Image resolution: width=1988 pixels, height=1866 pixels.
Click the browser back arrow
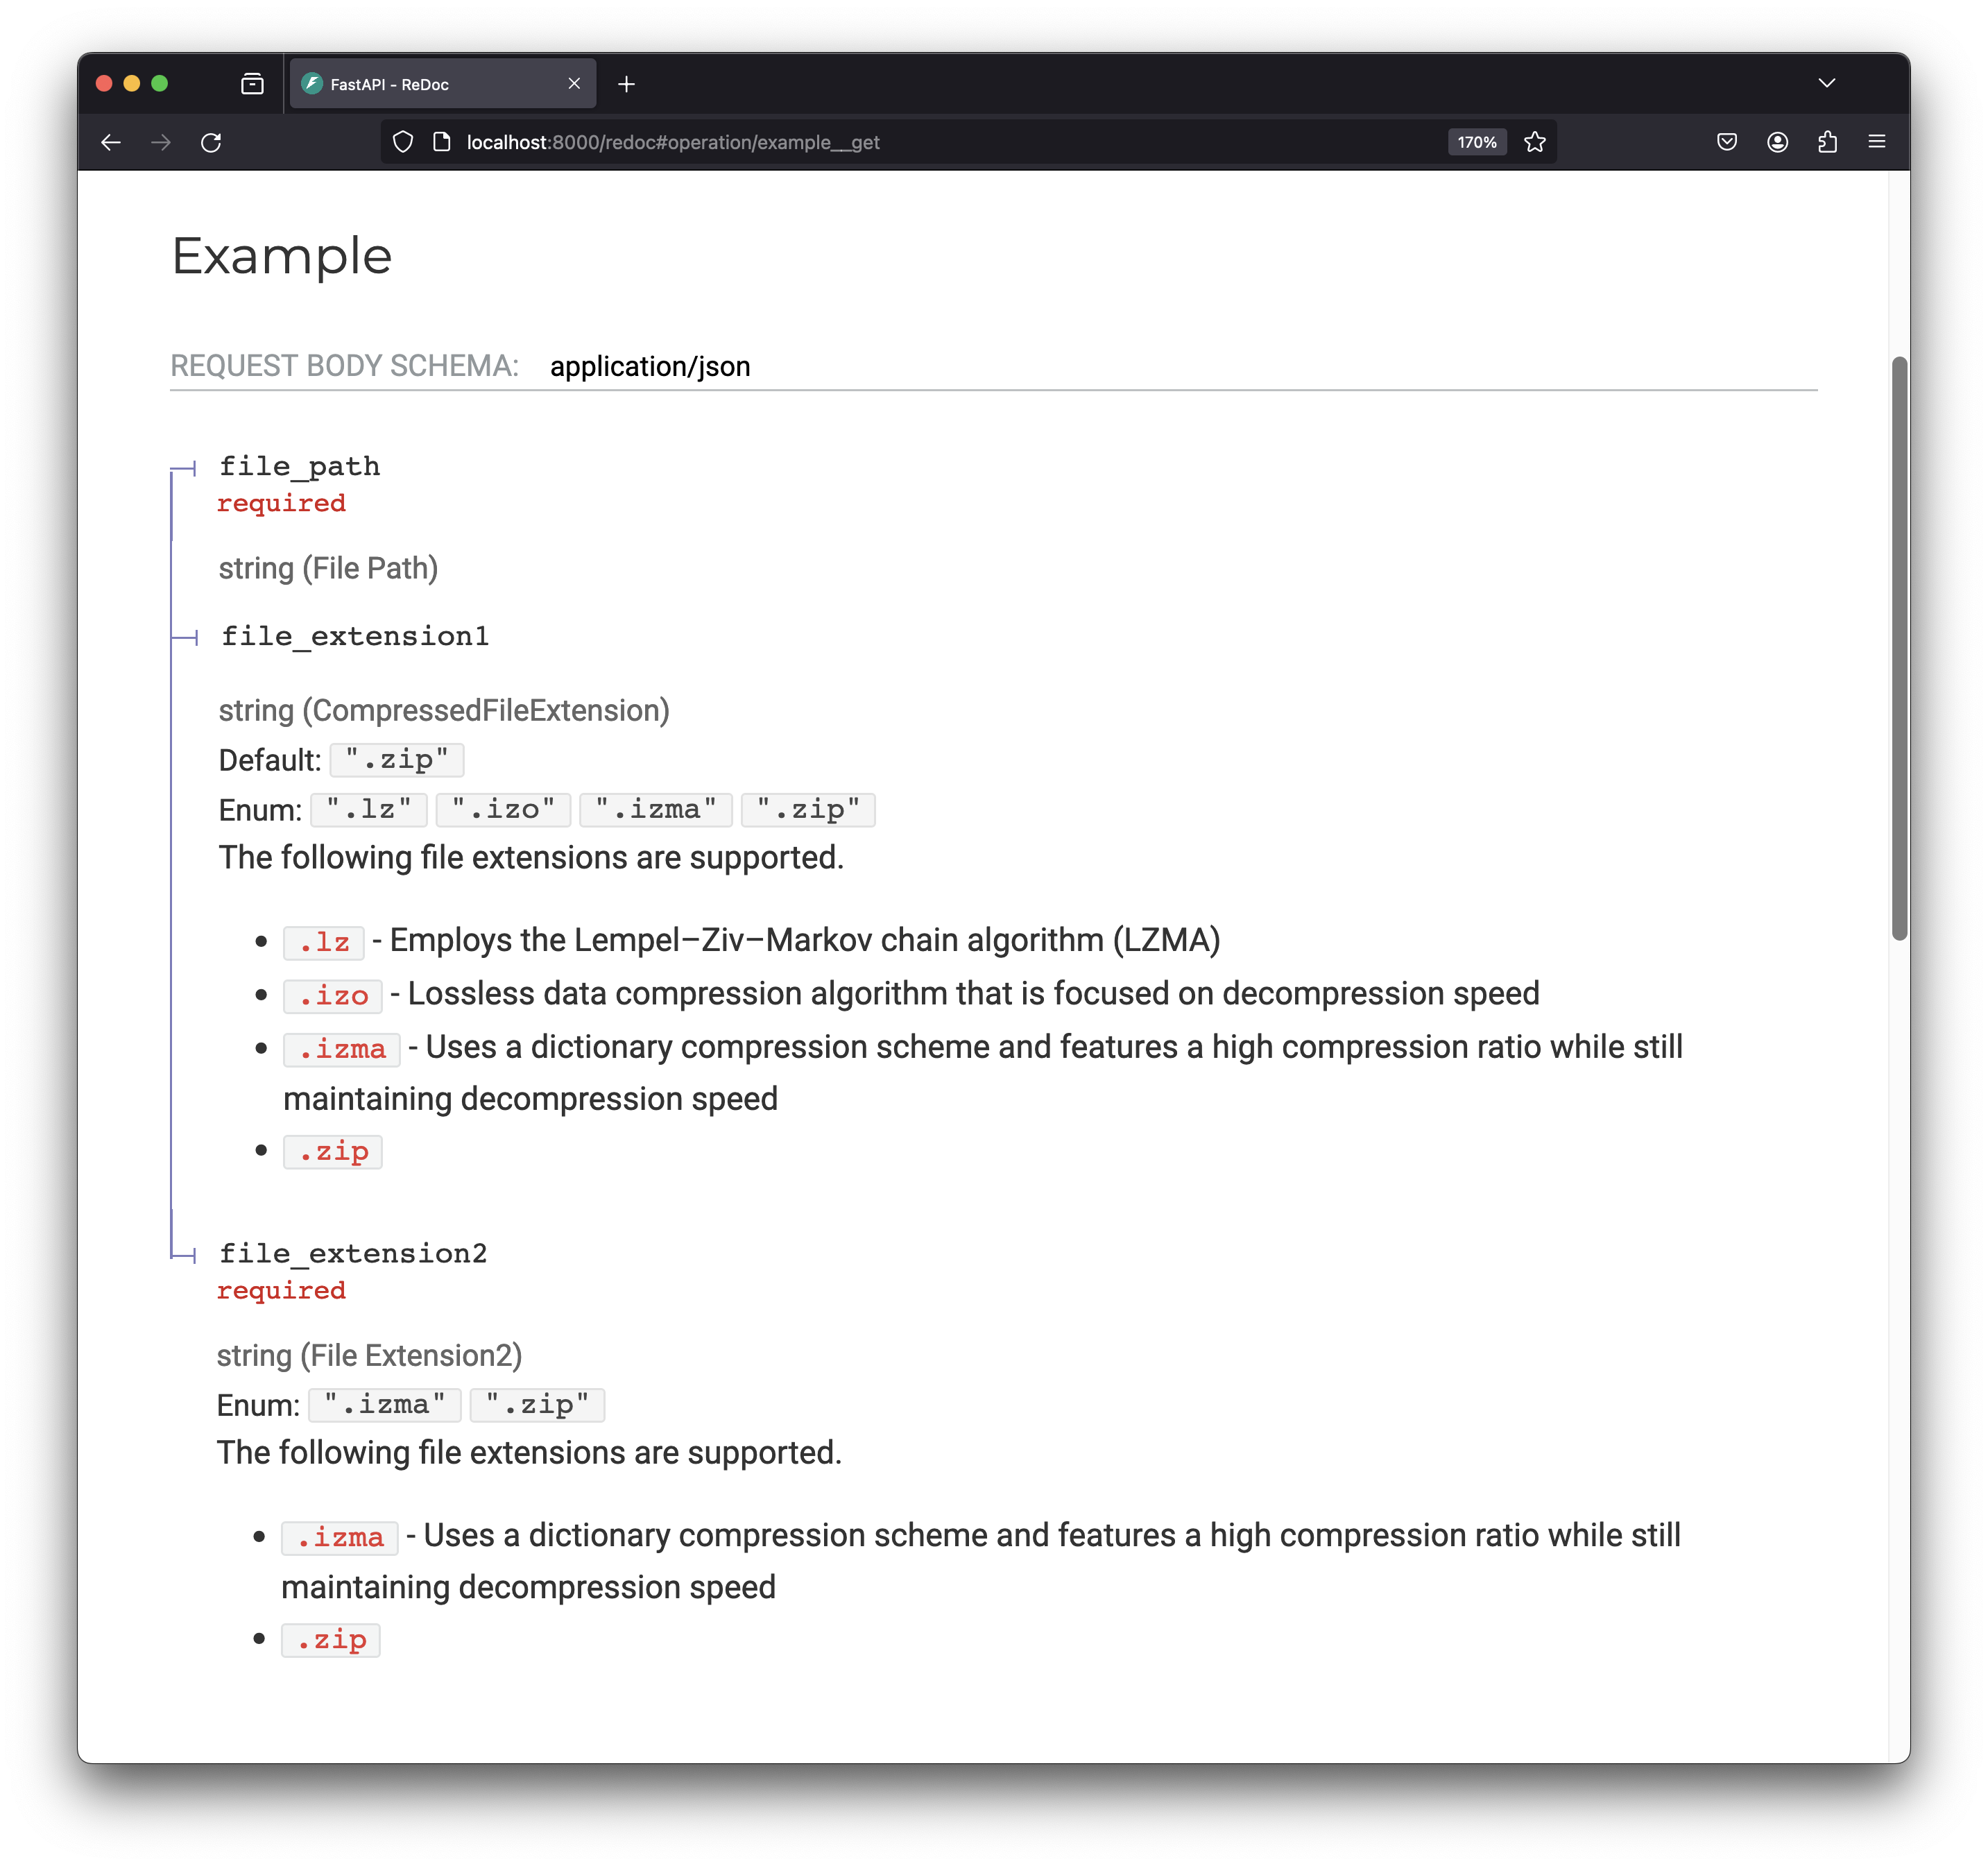point(111,143)
